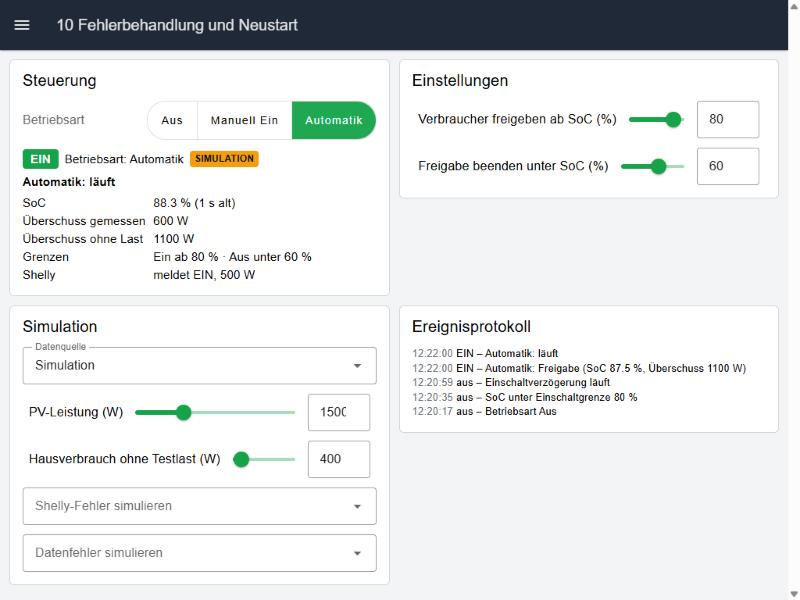
Task: Click the Datenfehler simulieren dropdown arrow
Action: click(357, 554)
